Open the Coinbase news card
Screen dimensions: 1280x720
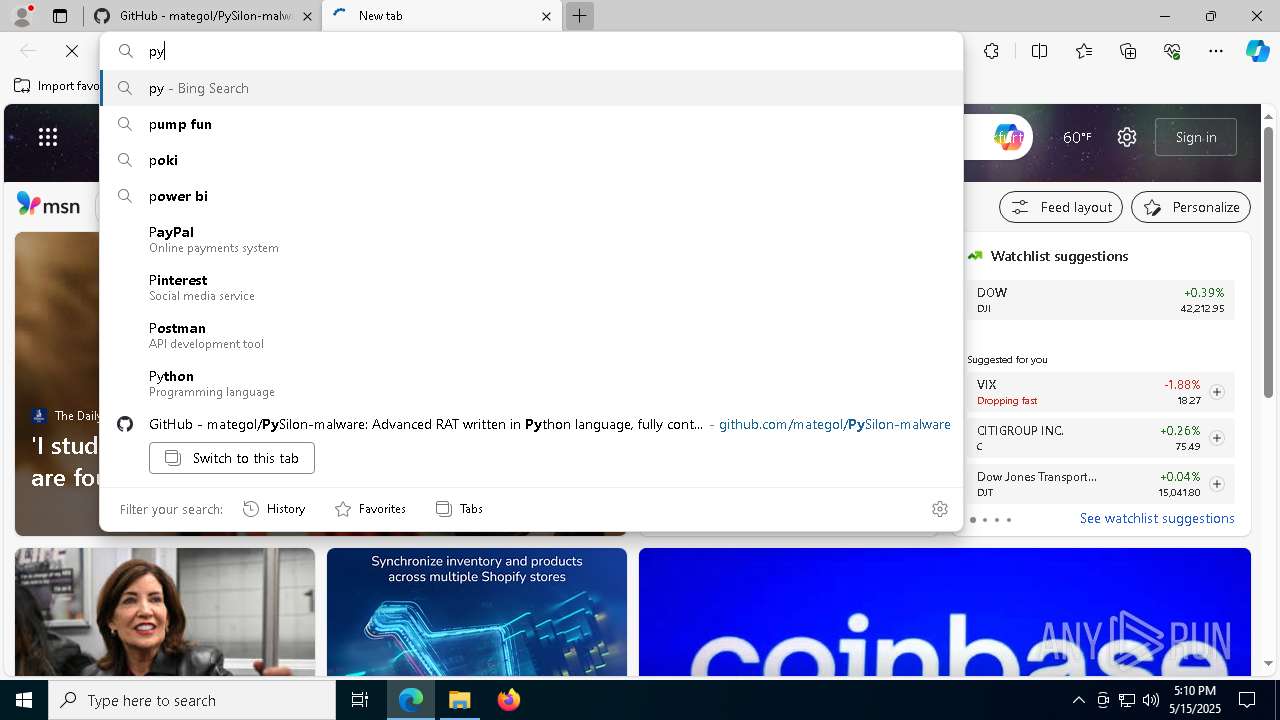click(945, 612)
